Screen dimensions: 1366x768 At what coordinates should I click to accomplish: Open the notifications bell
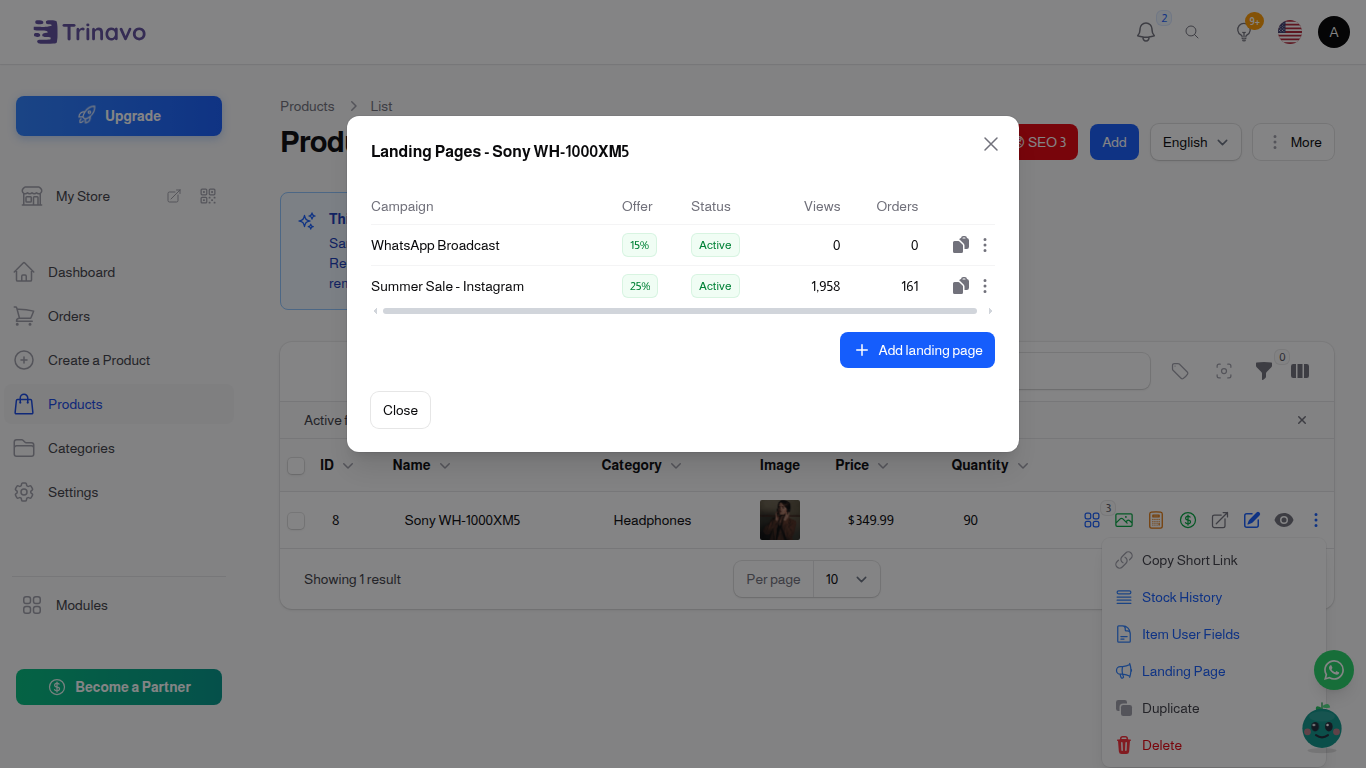(x=1146, y=32)
